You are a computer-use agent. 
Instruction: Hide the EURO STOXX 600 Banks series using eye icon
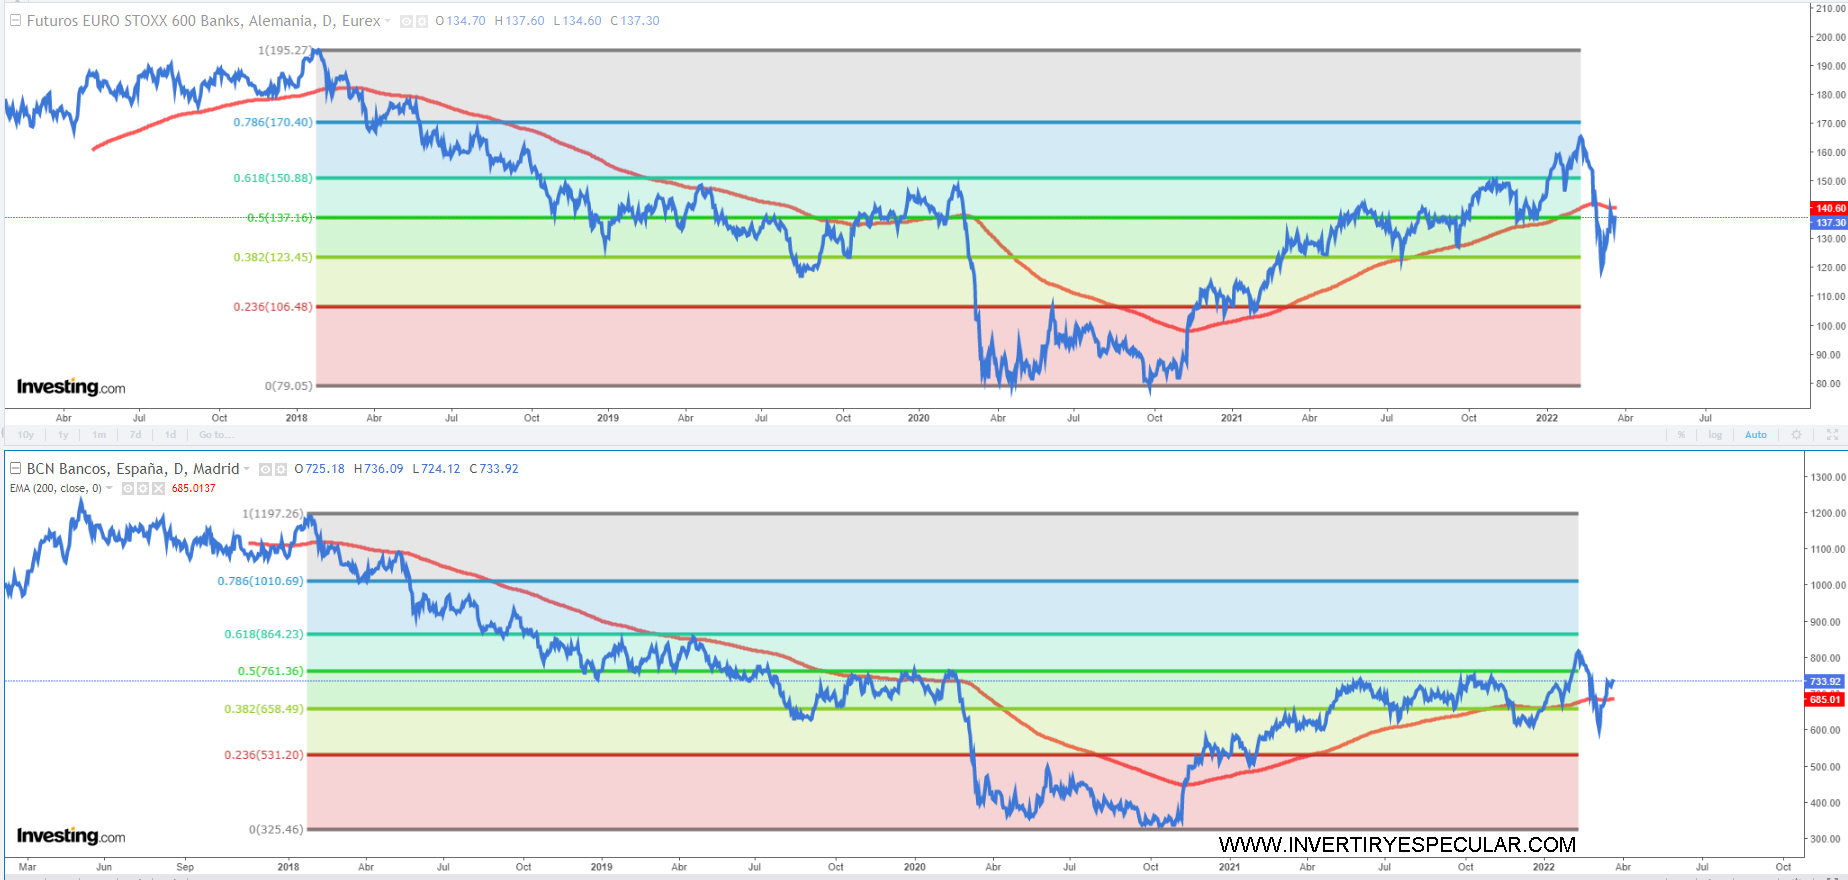406,21
